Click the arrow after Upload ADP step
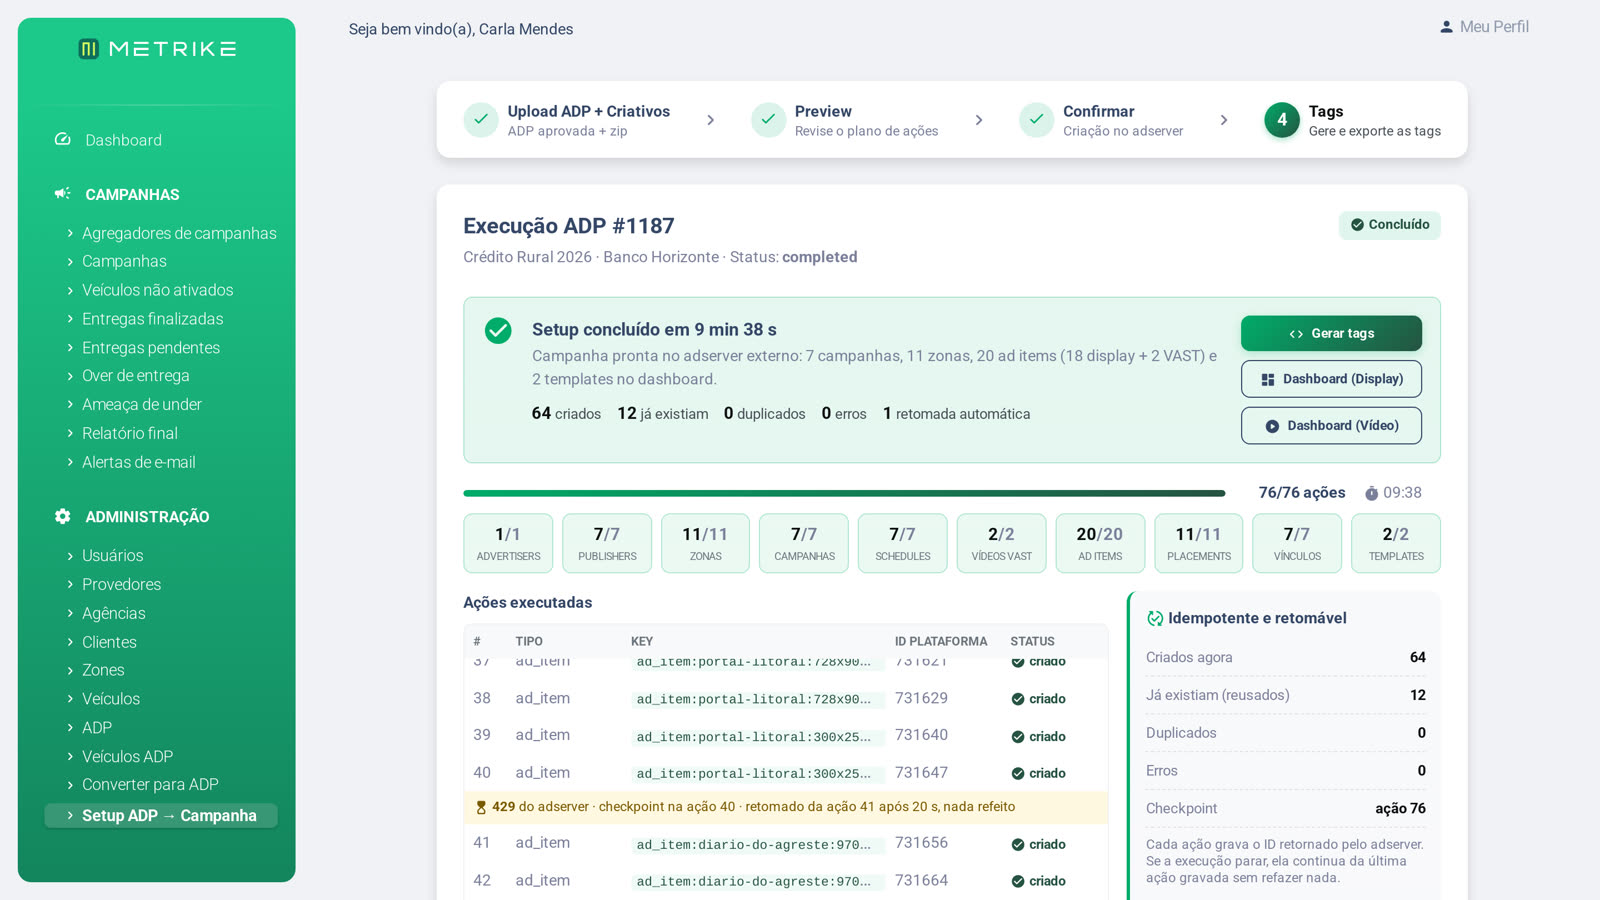Screen dimensions: 1600x900 tap(711, 120)
